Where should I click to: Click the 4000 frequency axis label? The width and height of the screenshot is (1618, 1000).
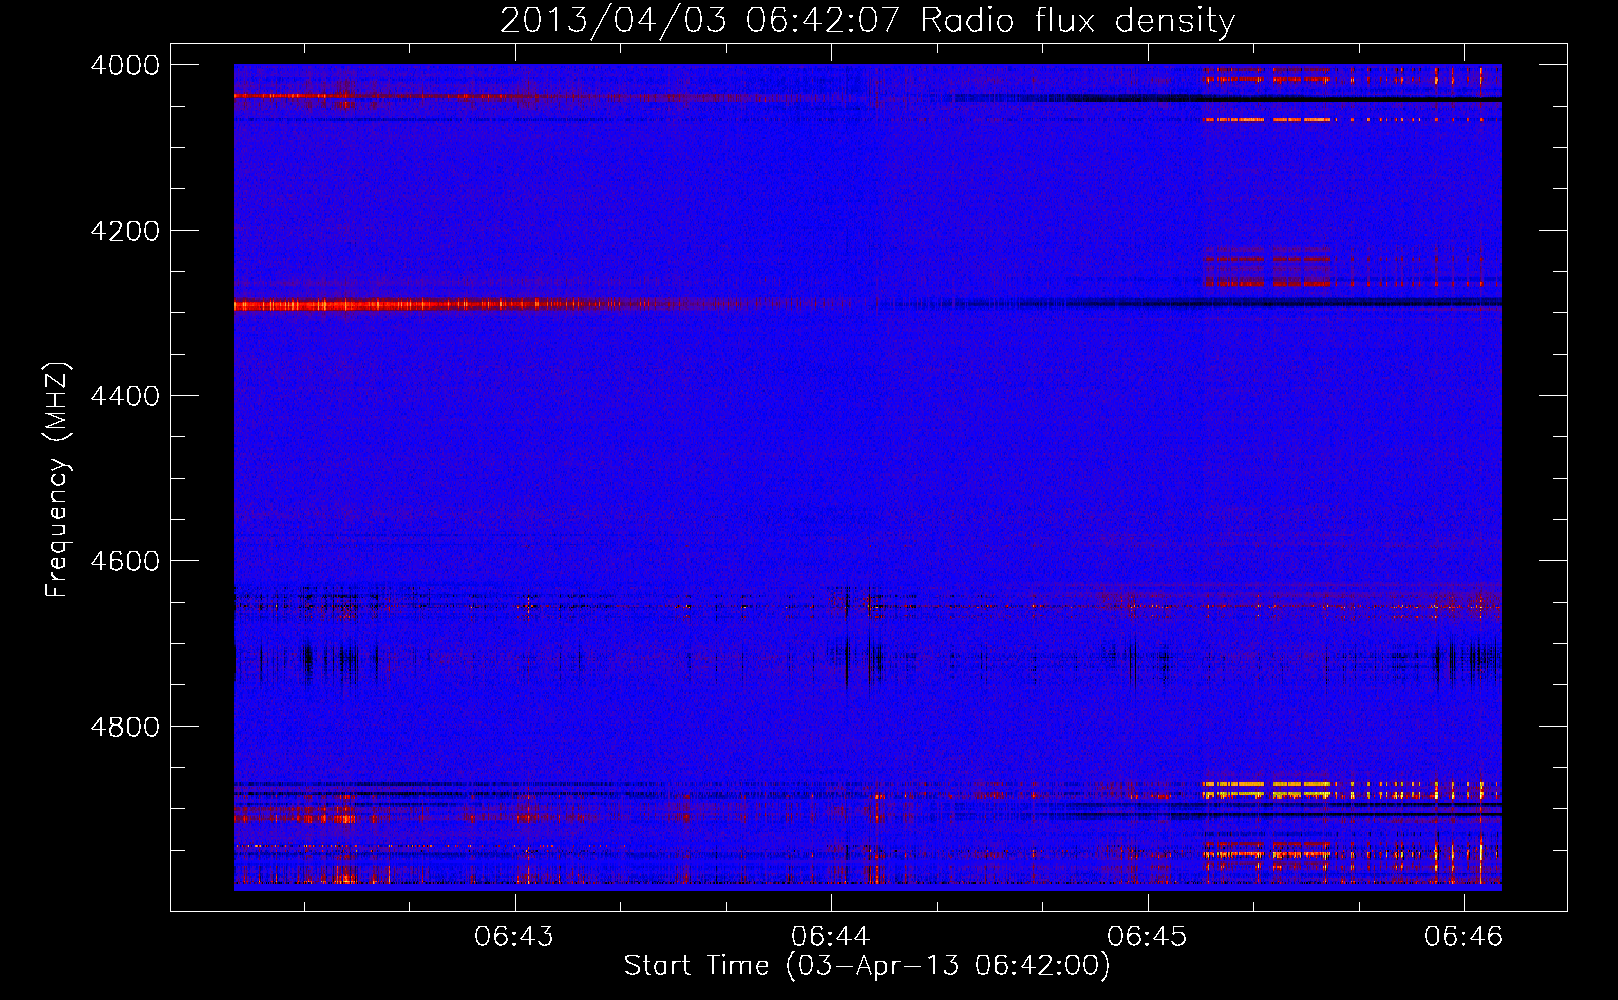coord(124,65)
